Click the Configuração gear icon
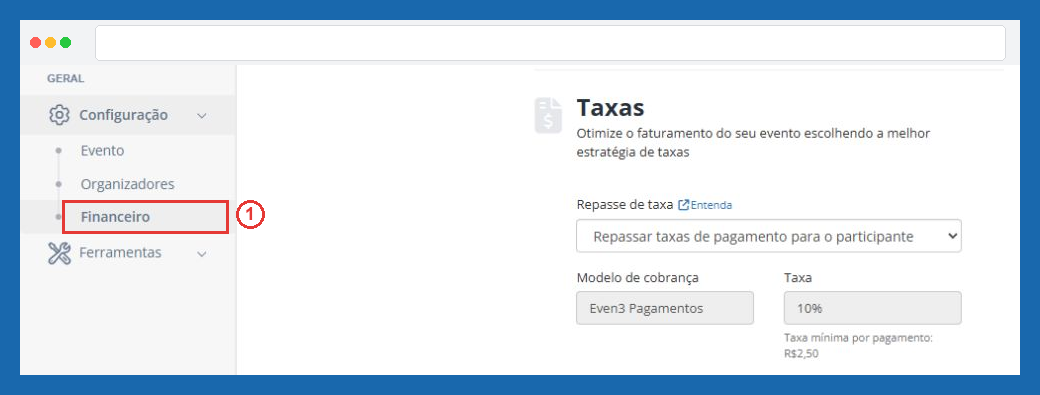 59,115
